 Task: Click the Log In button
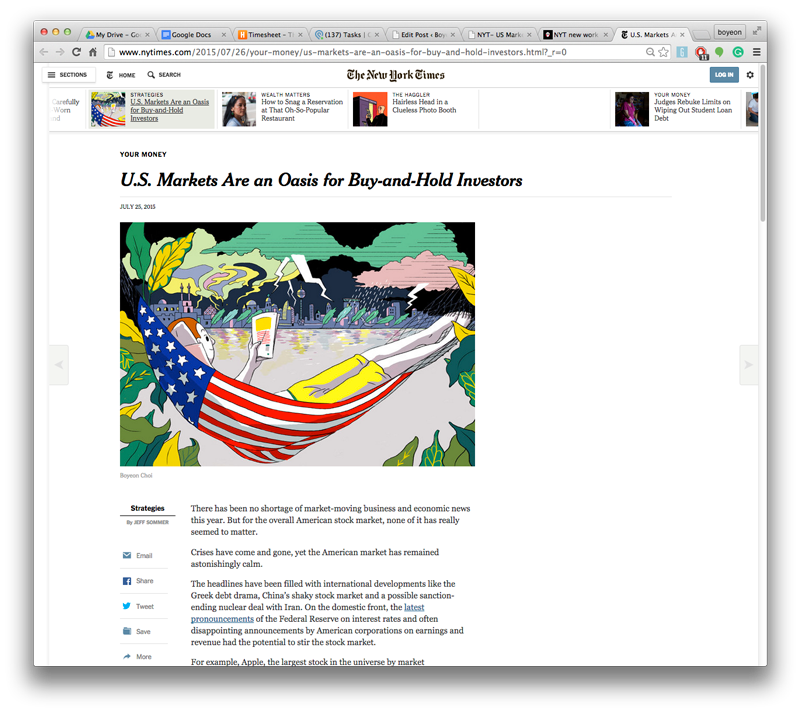[724, 75]
